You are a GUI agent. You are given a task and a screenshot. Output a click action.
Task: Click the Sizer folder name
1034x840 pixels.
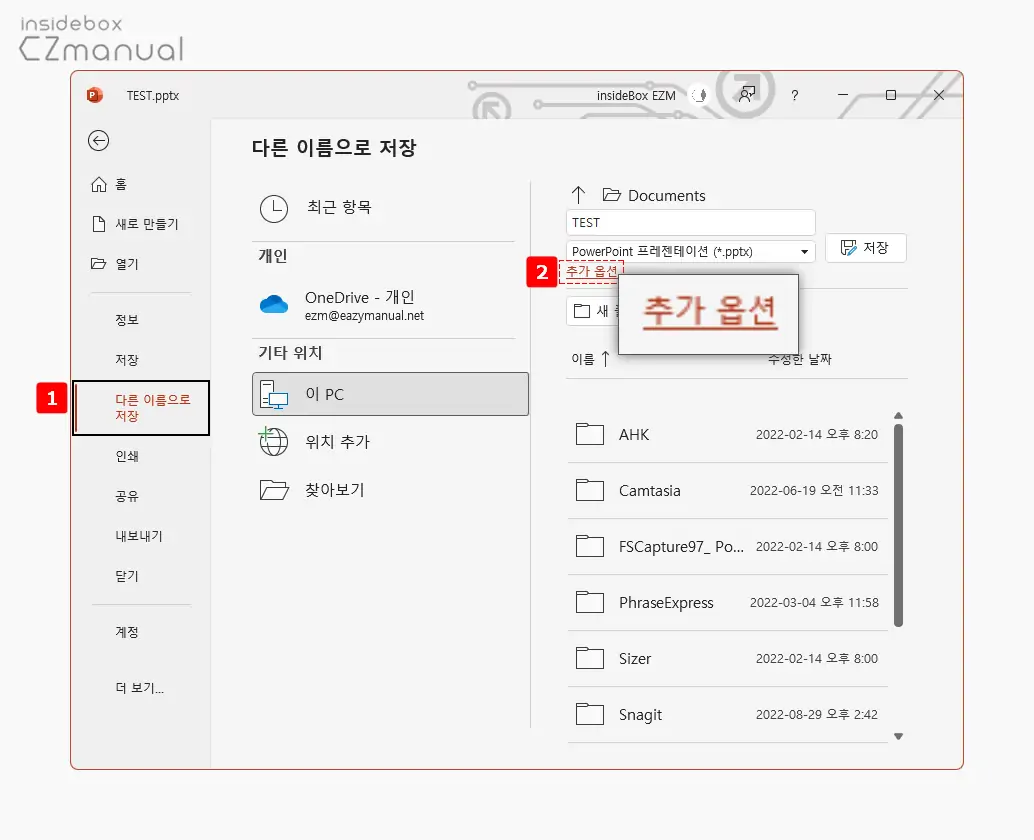pyautogui.click(x=635, y=659)
